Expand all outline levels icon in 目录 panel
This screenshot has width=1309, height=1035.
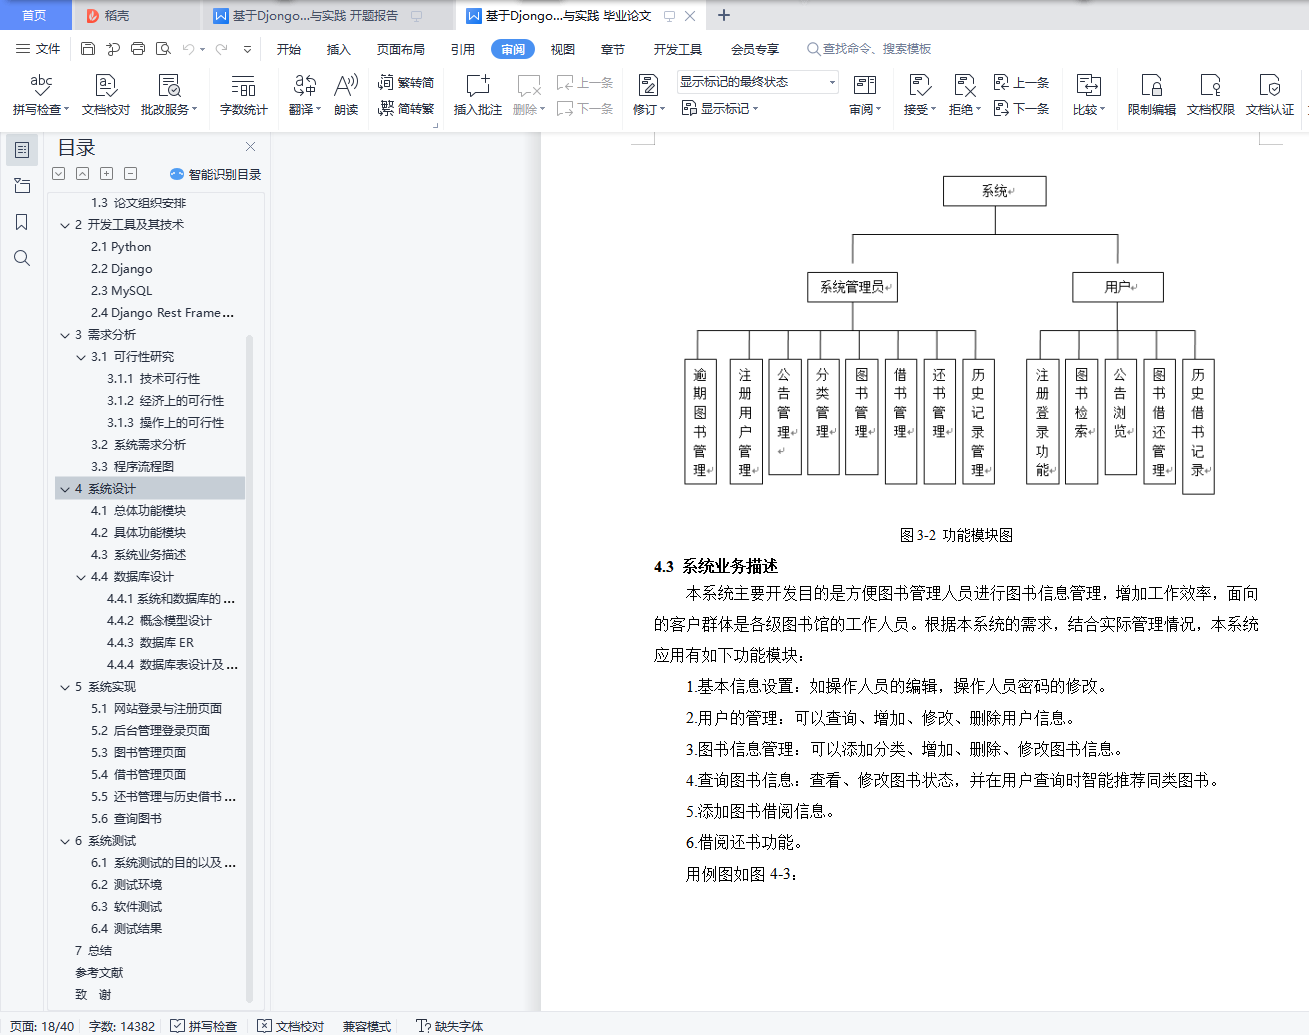point(59,174)
